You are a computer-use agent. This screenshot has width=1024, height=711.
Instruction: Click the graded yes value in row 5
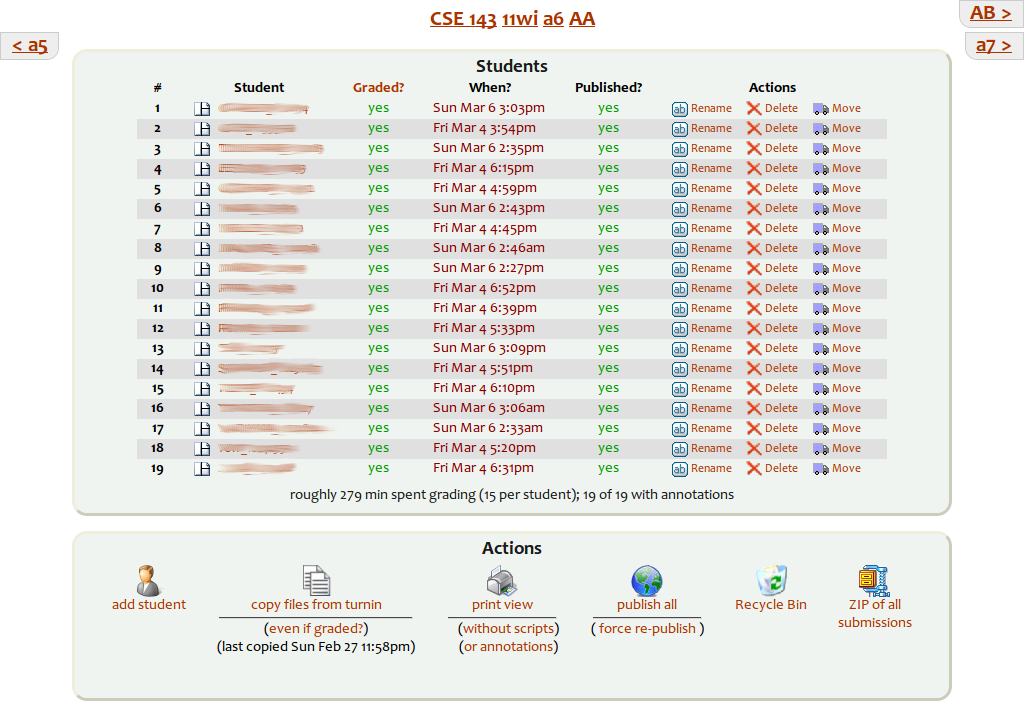378,188
